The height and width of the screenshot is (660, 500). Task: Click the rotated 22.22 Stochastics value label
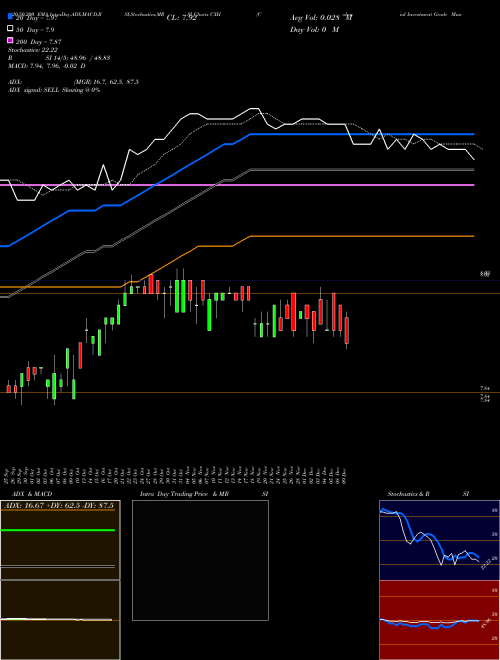click(x=486, y=564)
